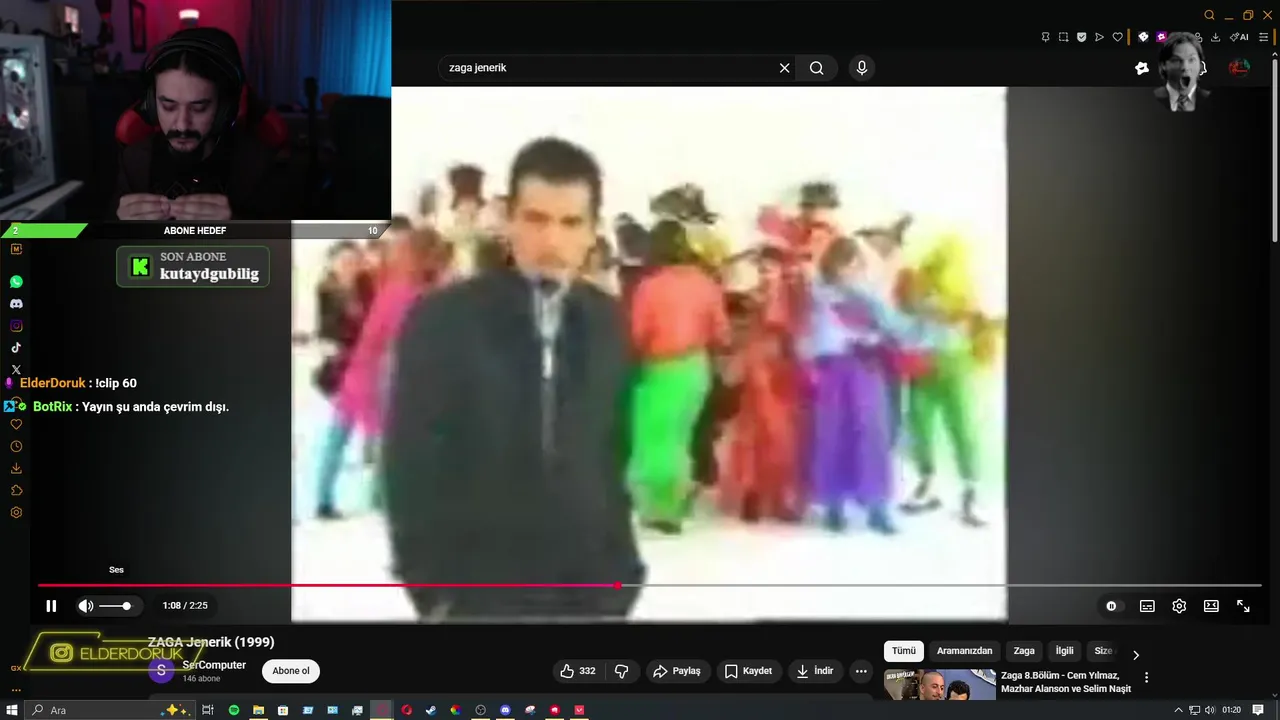Open the browser downloads icon
Viewport: 1280px width, 720px height.
1215,37
